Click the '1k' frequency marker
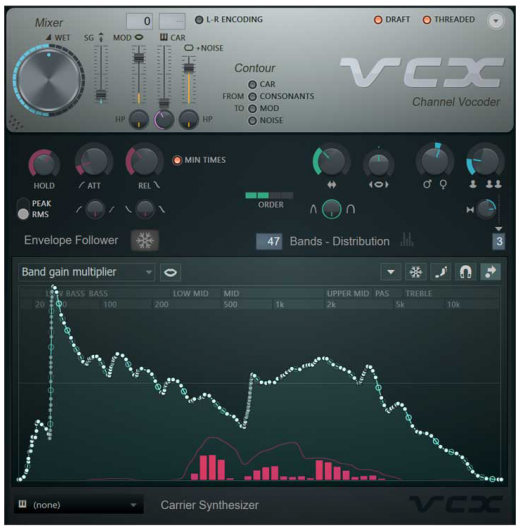The width and height of the screenshot is (518, 529). [x=280, y=305]
